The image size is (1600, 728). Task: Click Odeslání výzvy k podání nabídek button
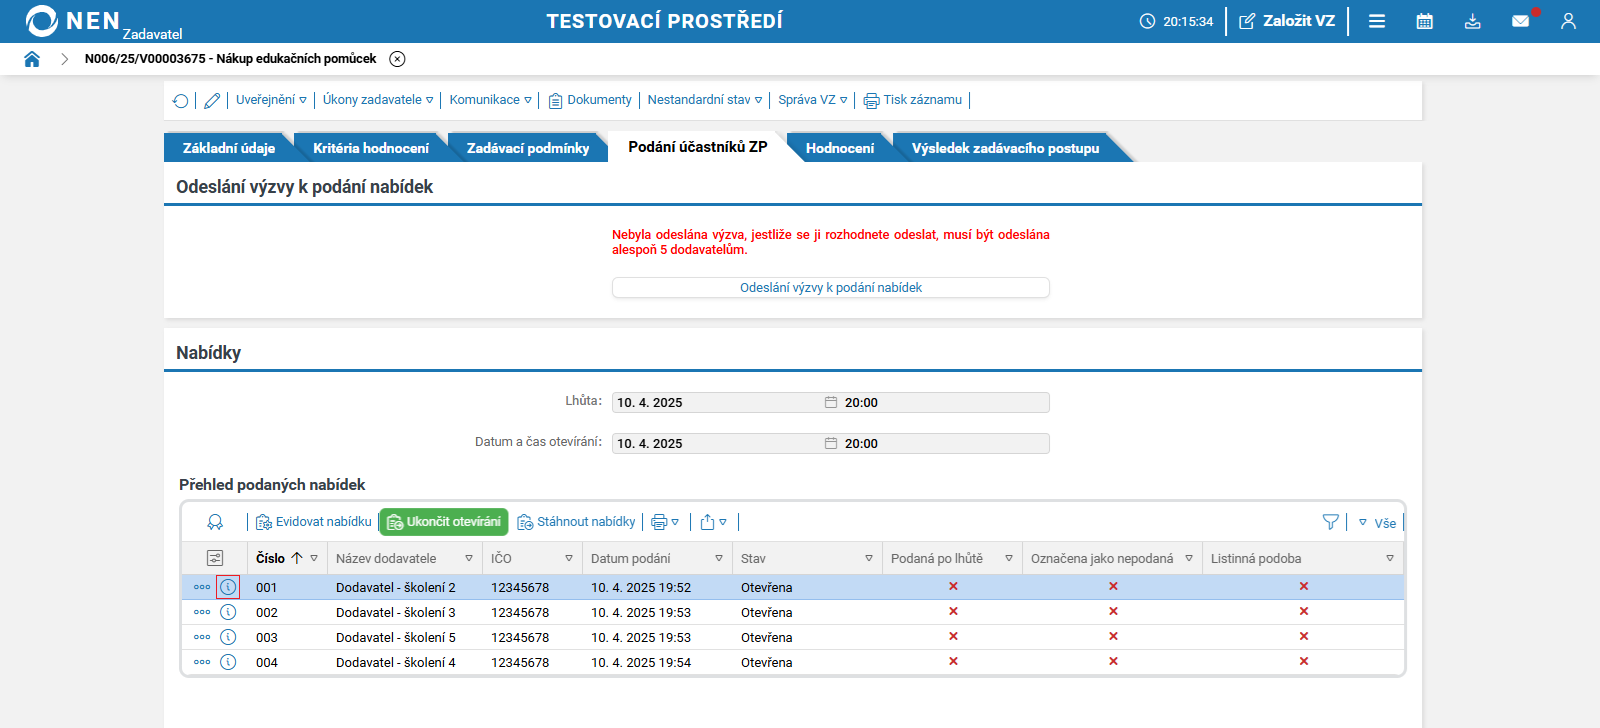(830, 288)
